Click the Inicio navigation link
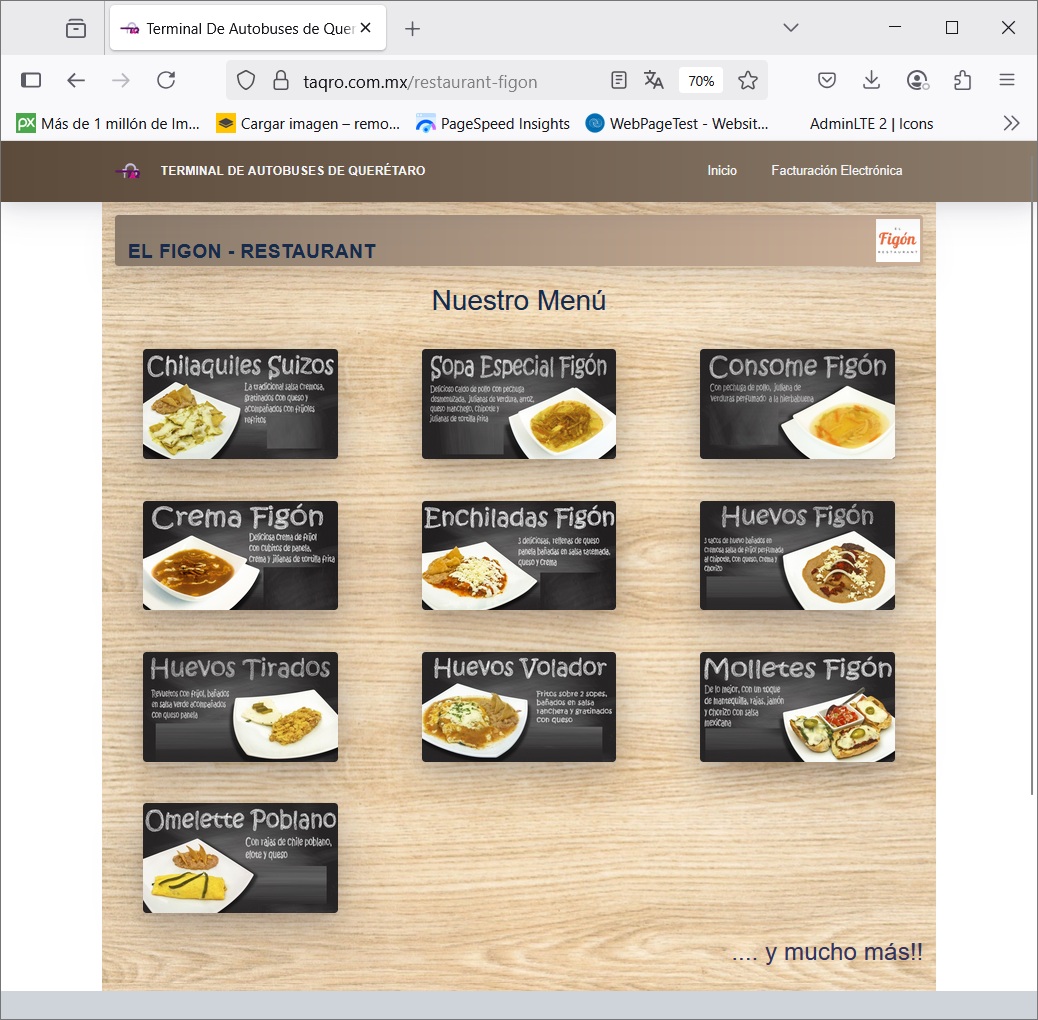 pyautogui.click(x=722, y=171)
